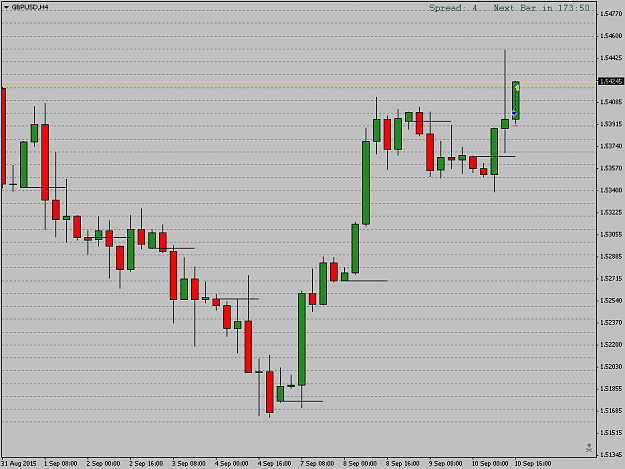The width and height of the screenshot is (625, 469).
Task: Click price scale value 1.52030
Action: point(611,367)
